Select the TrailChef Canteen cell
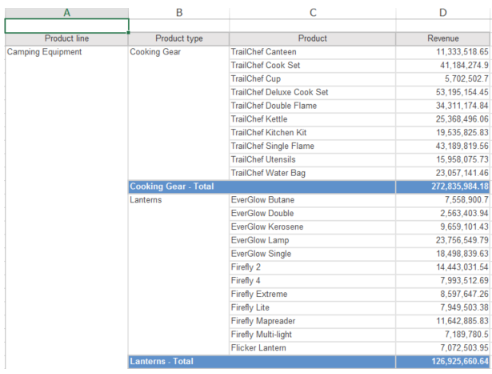The width and height of the screenshot is (492, 374). (312, 52)
